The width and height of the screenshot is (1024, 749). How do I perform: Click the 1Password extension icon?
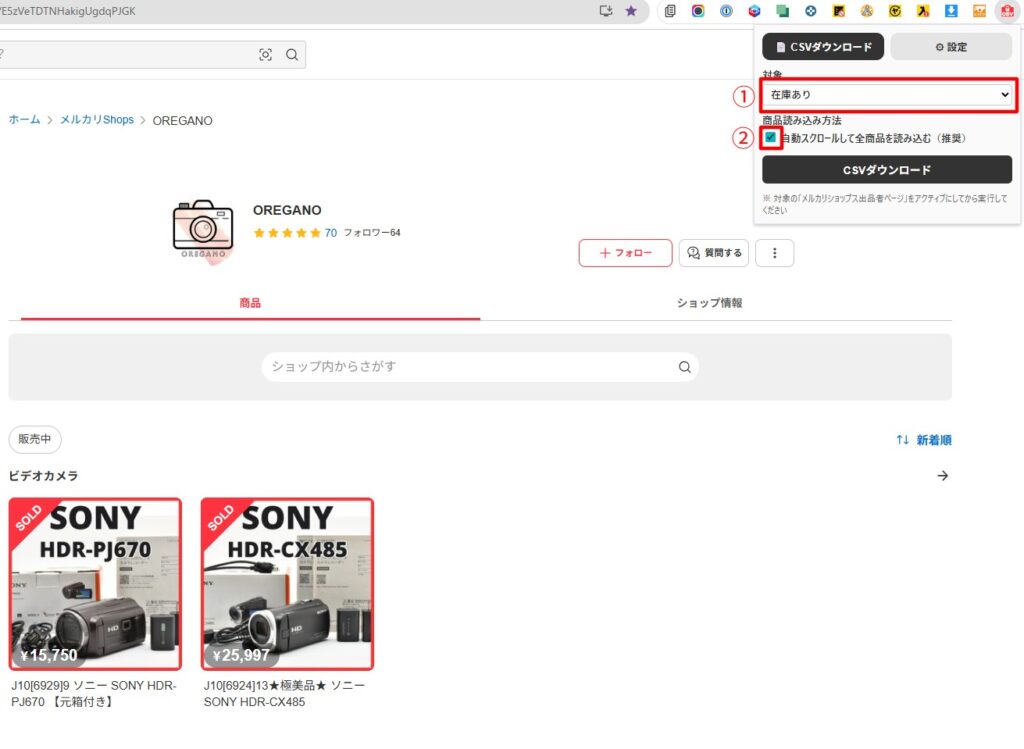point(727,11)
